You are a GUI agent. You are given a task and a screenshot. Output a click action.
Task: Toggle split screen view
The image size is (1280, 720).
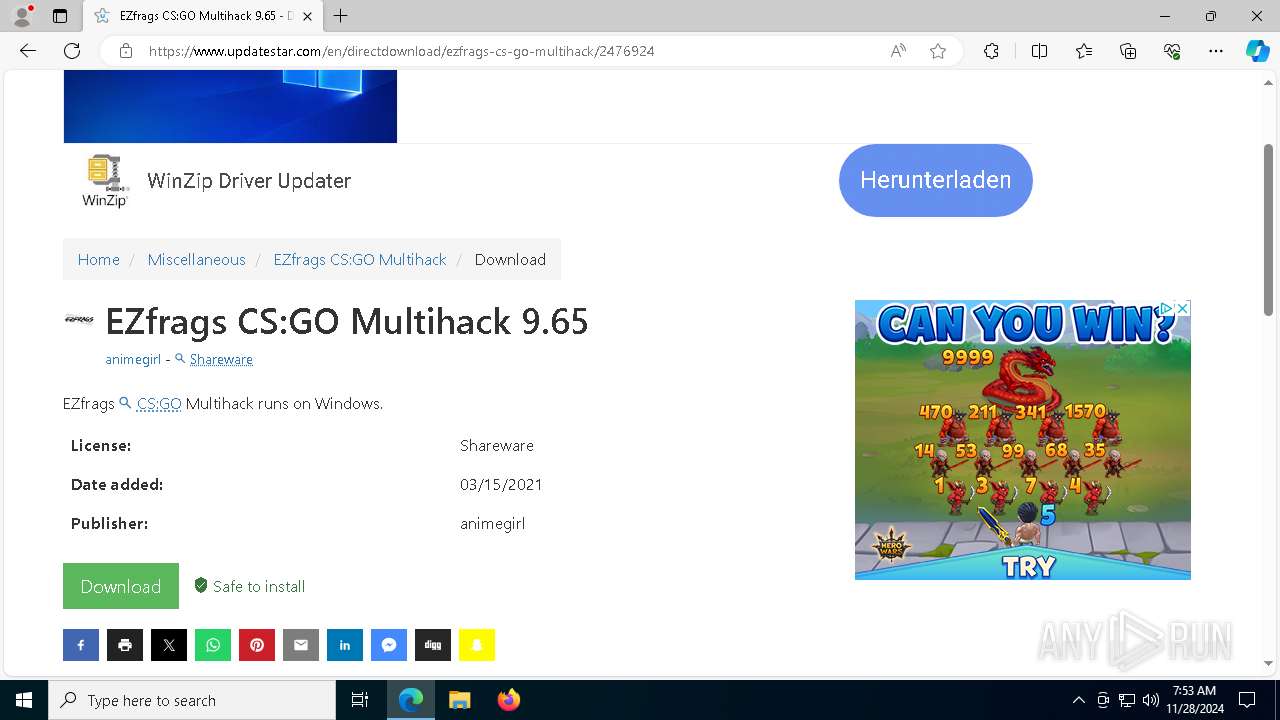(x=1039, y=51)
